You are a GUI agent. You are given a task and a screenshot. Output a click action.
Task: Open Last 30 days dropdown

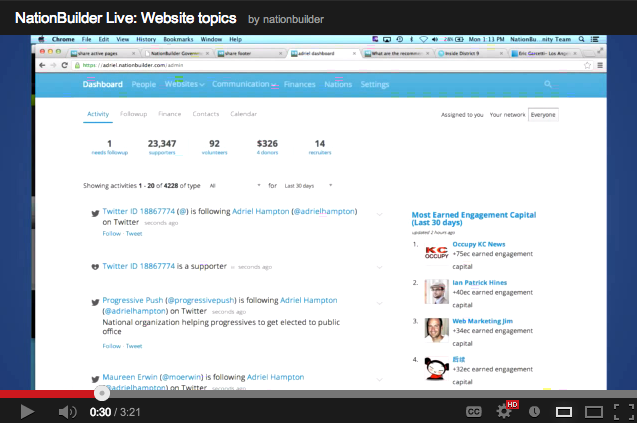[308, 186]
